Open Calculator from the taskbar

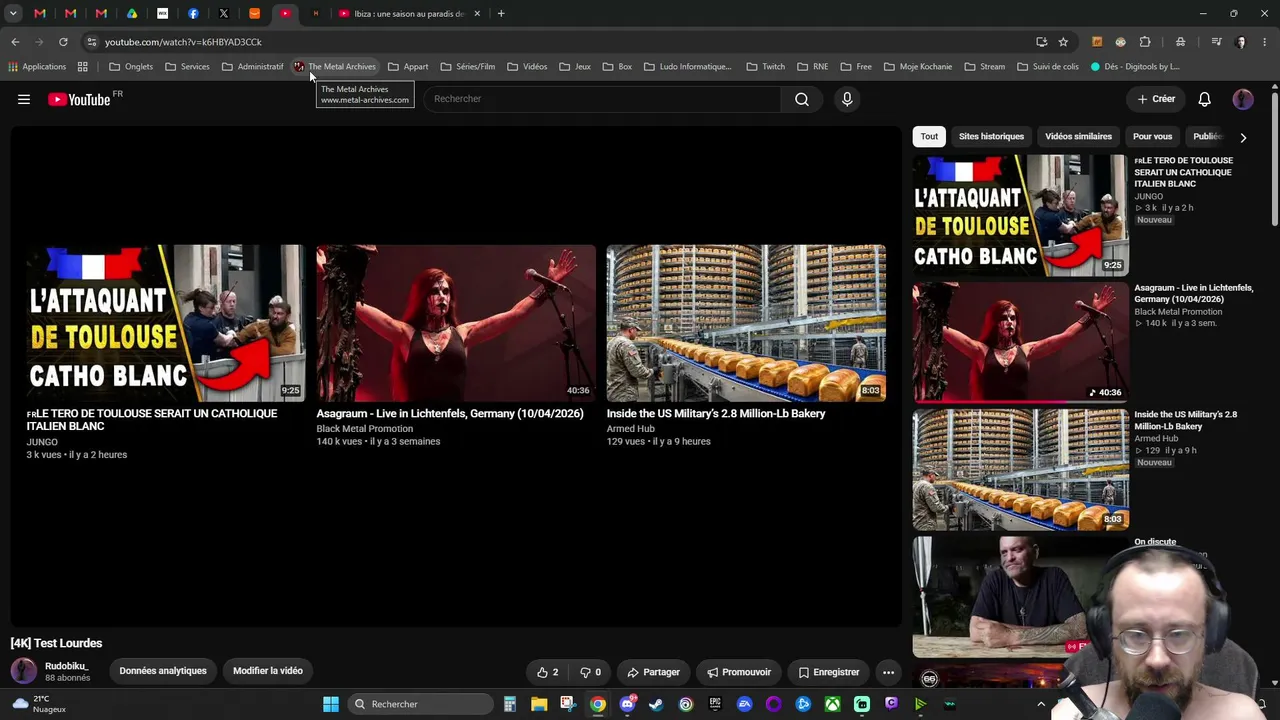[x=510, y=704]
